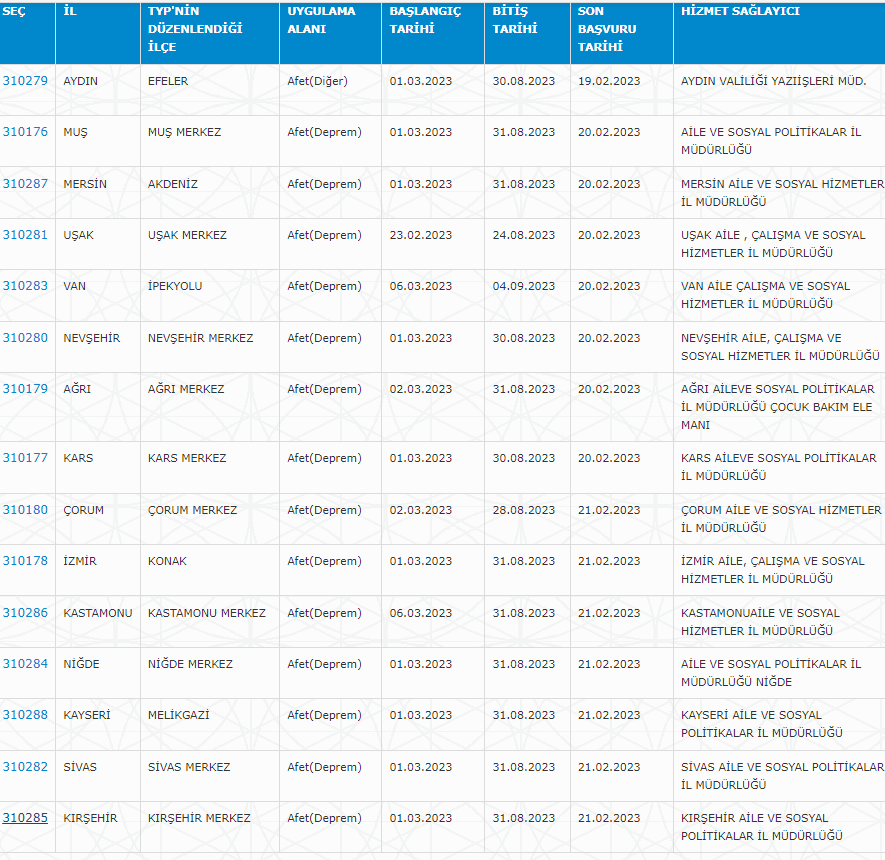
Task: Click the SİVAS MERKEZ cell
Action: pyautogui.click(x=209, y=776)
